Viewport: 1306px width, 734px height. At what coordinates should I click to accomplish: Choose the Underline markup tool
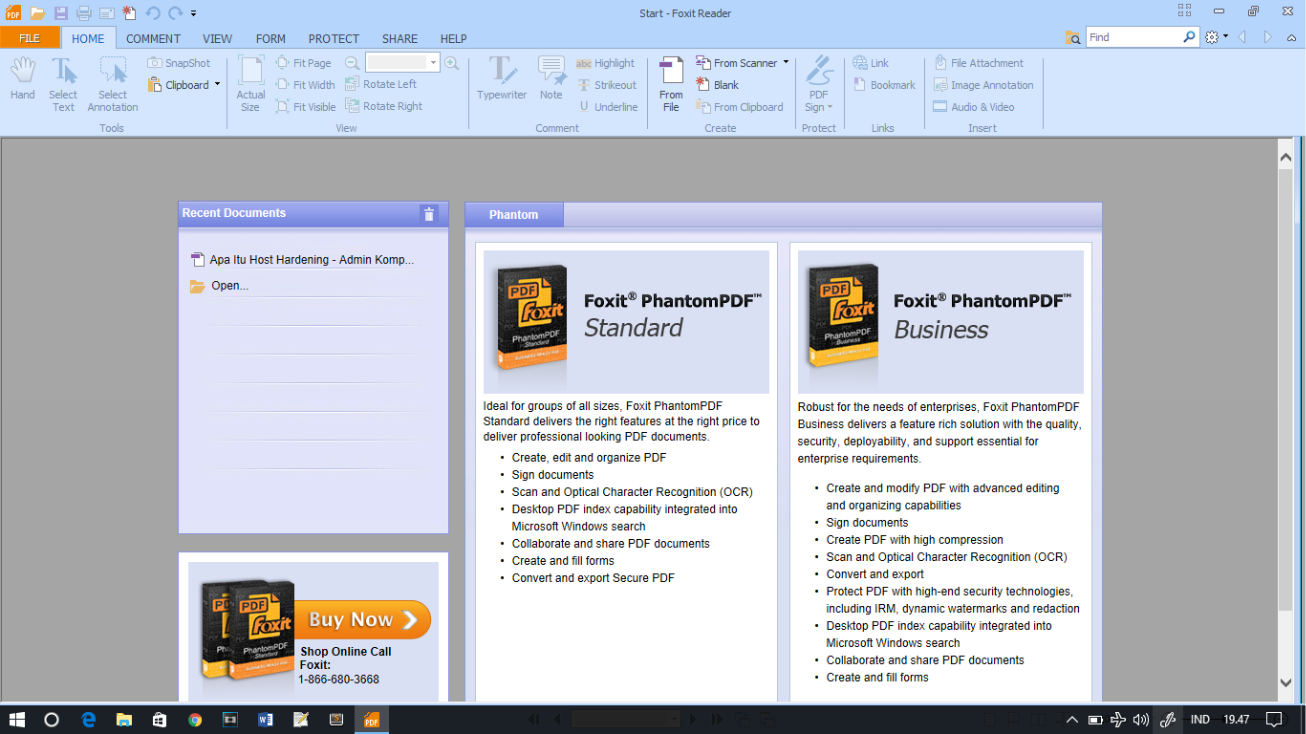pos(607,107)
